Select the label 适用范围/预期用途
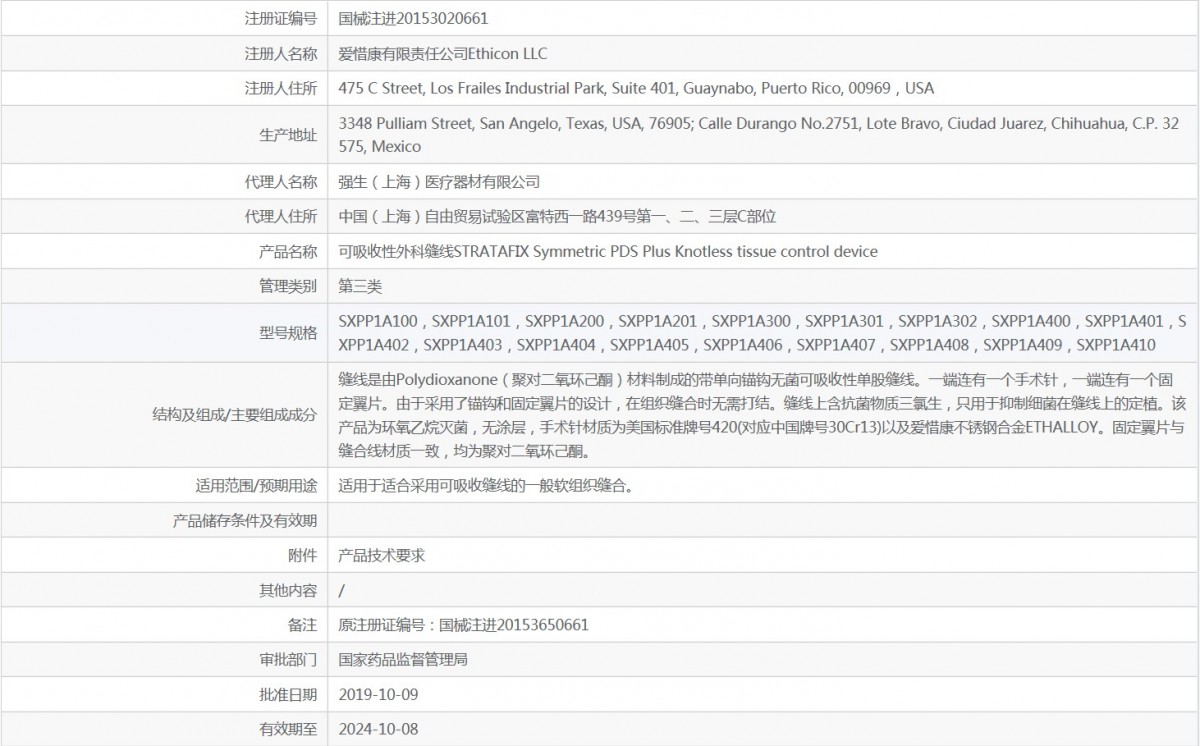 [x=256, y=486]
